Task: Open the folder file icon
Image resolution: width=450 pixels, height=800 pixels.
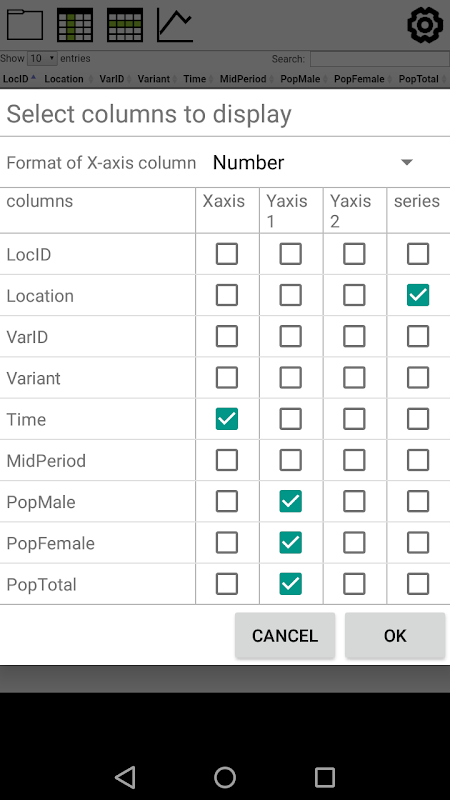Action: (x=24, y=24)
